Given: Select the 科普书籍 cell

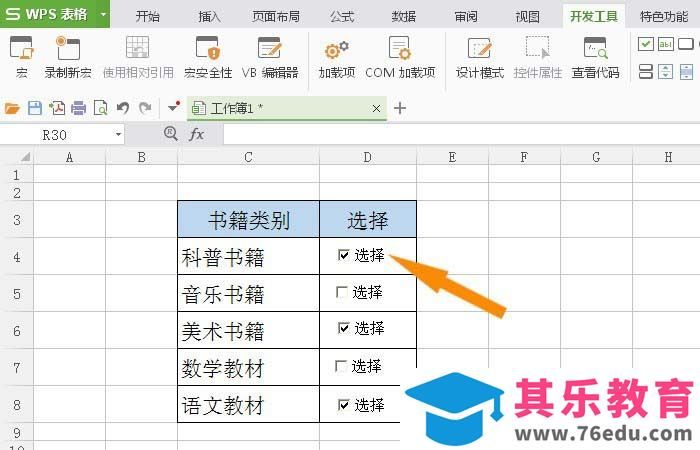Looking at the screenshot, I should click(249, 257).
